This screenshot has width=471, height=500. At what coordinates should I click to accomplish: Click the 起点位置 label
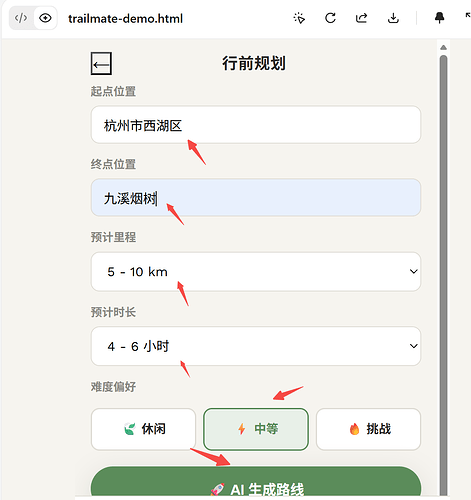(x=113, y=91)
